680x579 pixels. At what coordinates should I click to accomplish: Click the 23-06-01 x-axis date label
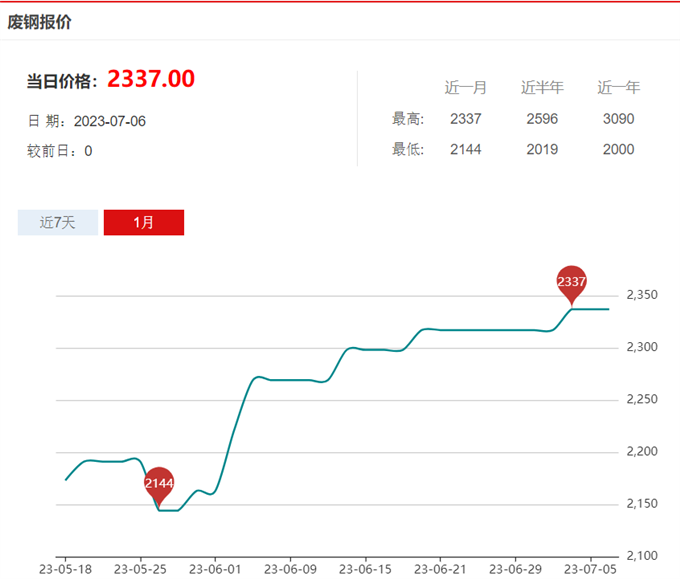coord(215,568)
